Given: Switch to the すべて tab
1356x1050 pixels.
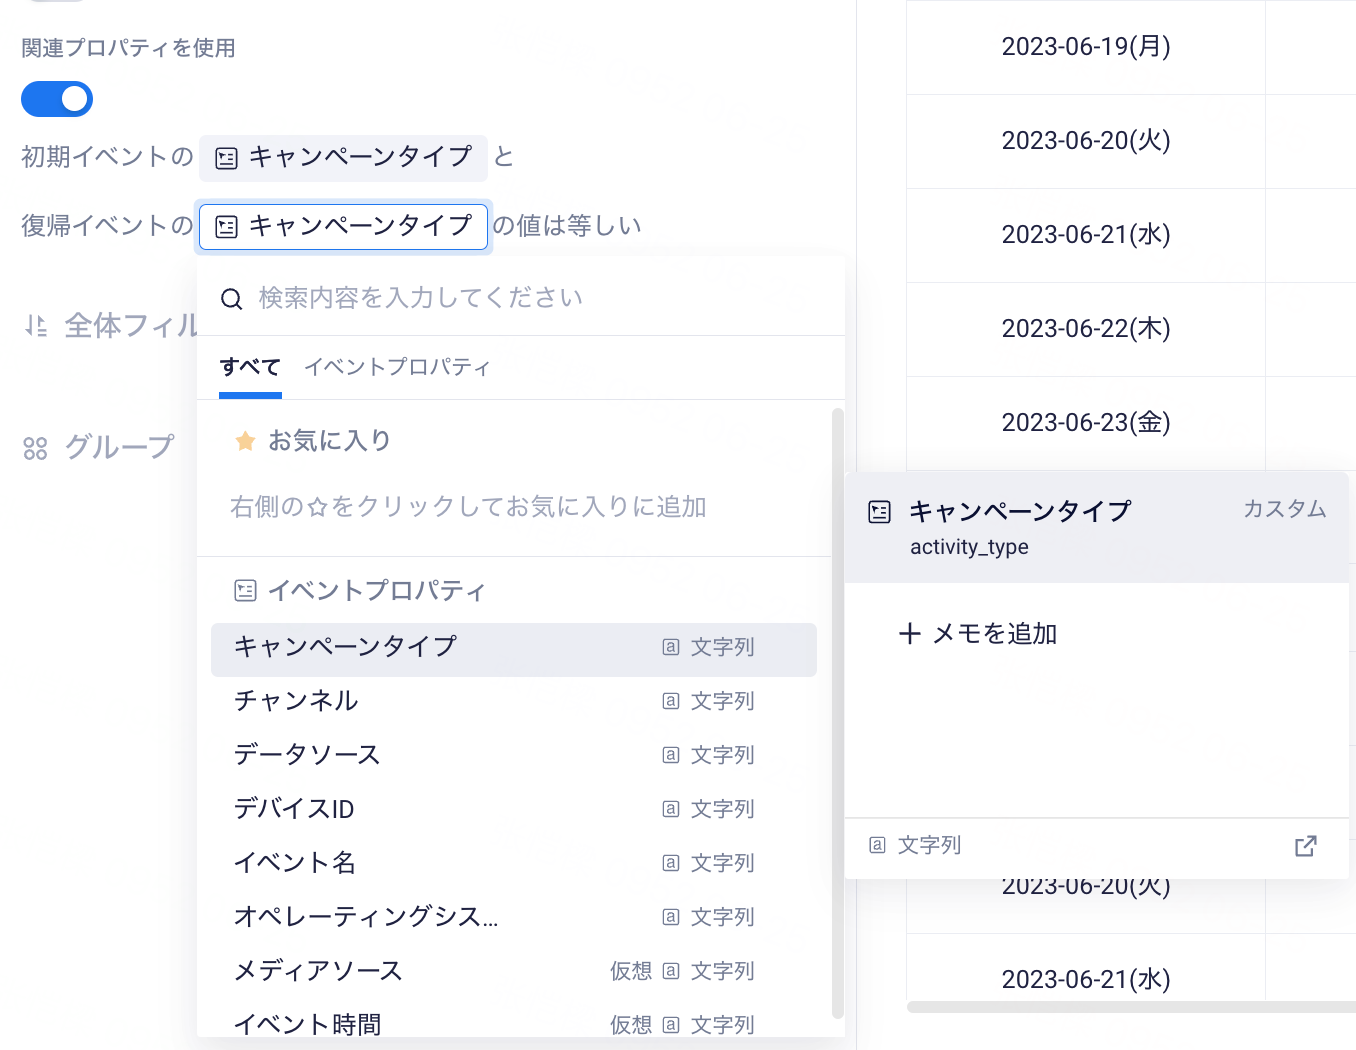Looking at the screenshot, I should pyautogui.click(x=250, y=367).
